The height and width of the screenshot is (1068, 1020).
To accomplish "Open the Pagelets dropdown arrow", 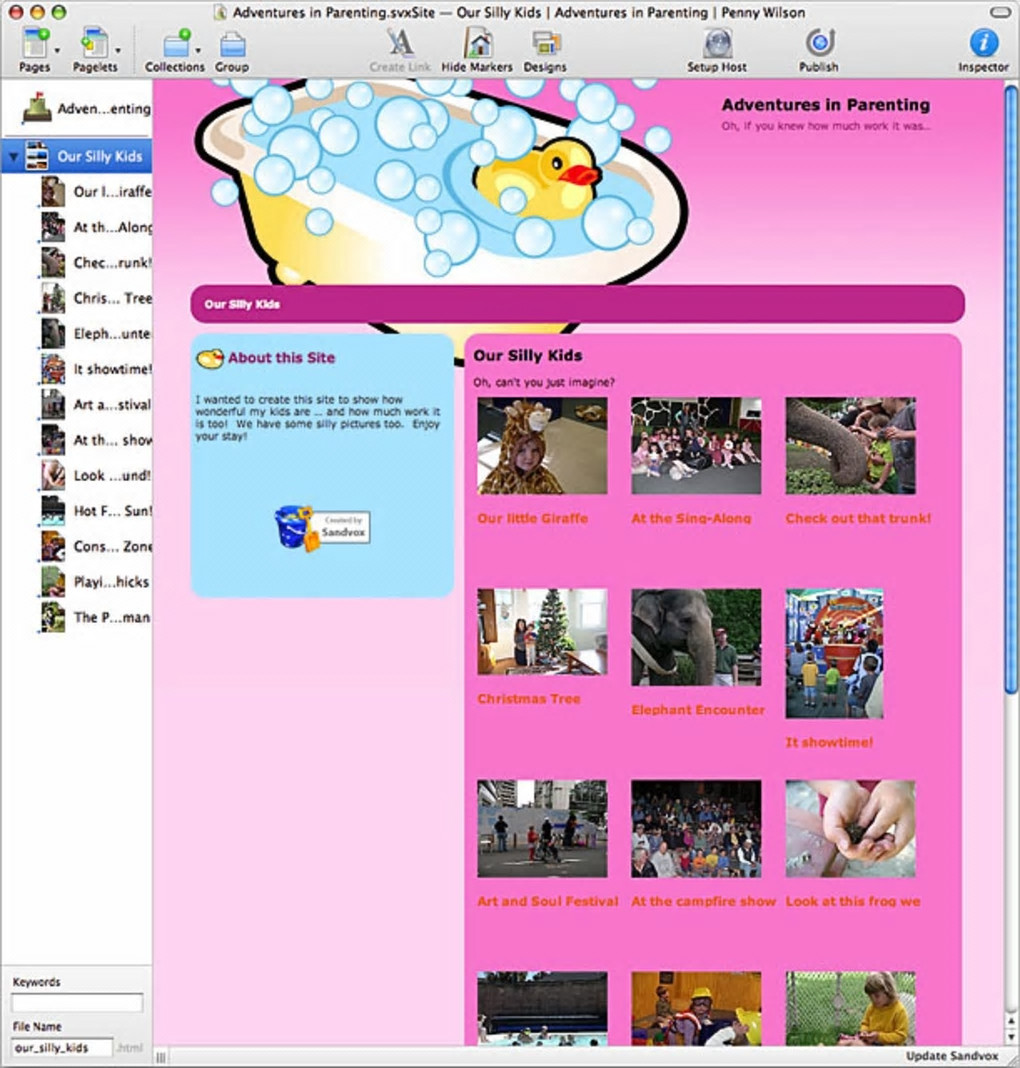I will [118, 50].
